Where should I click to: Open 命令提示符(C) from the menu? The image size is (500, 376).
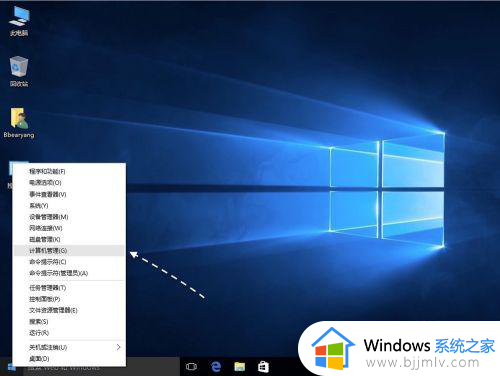coord(69,262)
